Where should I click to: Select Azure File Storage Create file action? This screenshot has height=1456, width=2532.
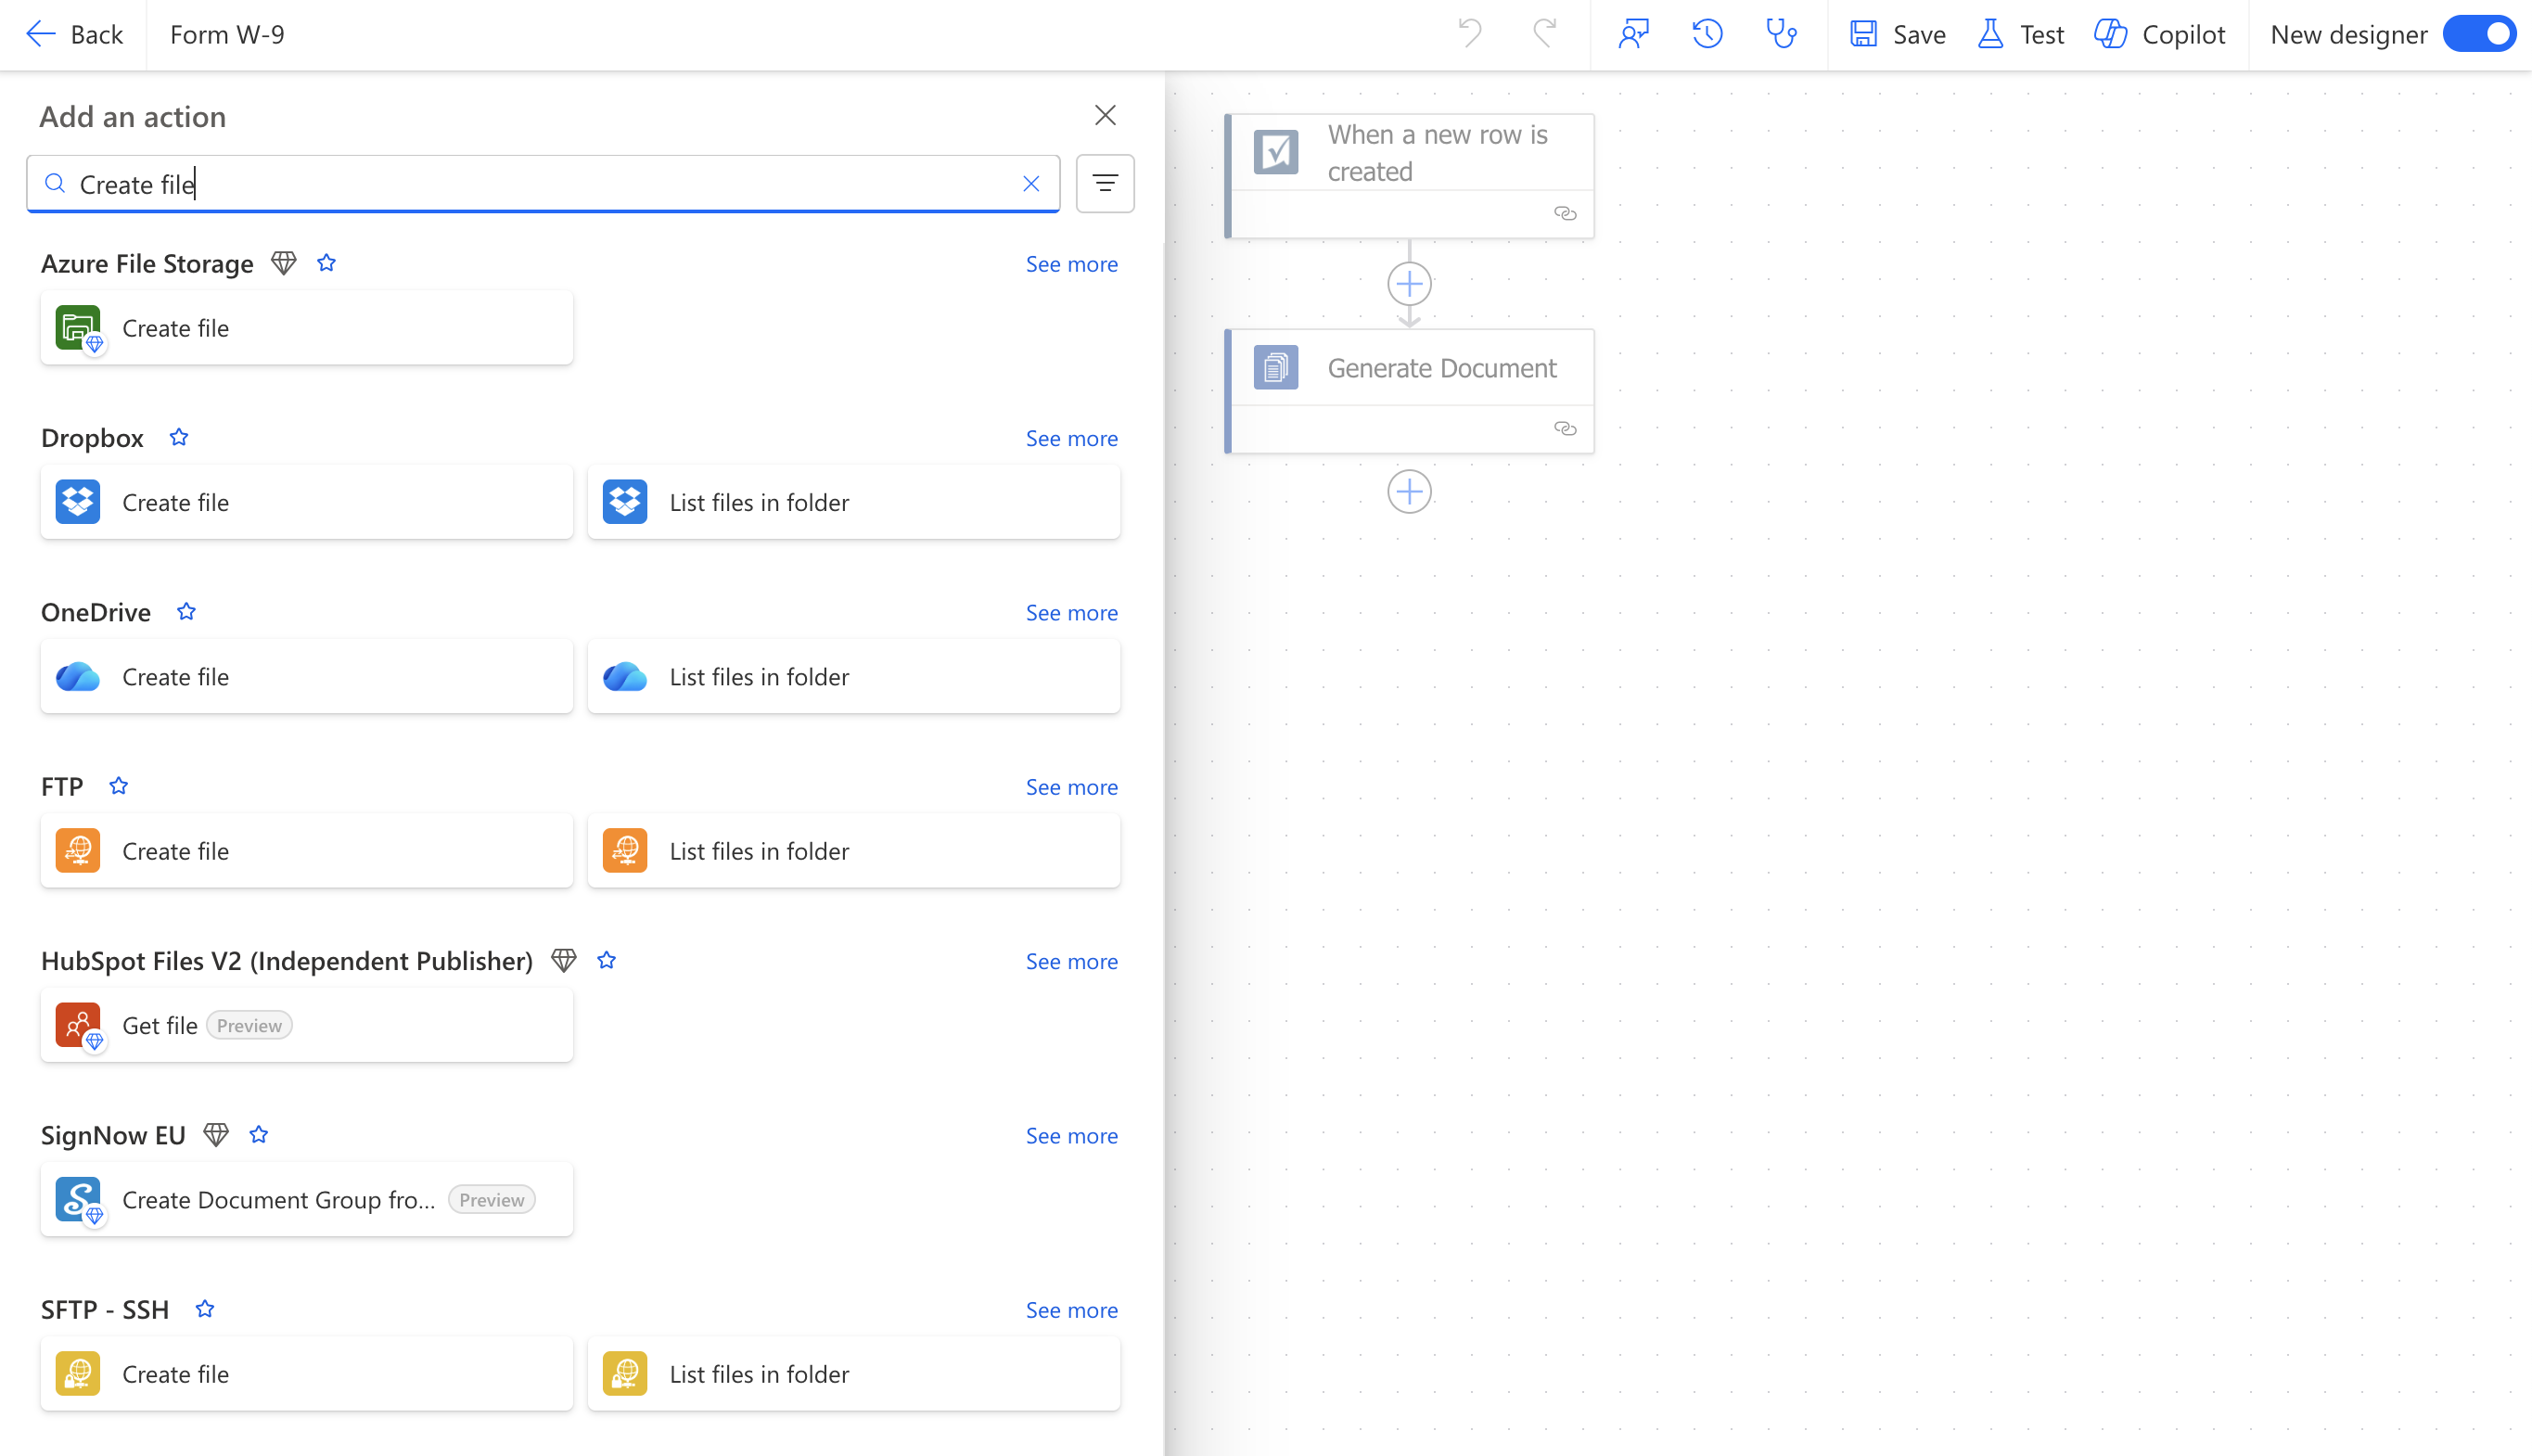pyautogui.click(x=306, y=328)
